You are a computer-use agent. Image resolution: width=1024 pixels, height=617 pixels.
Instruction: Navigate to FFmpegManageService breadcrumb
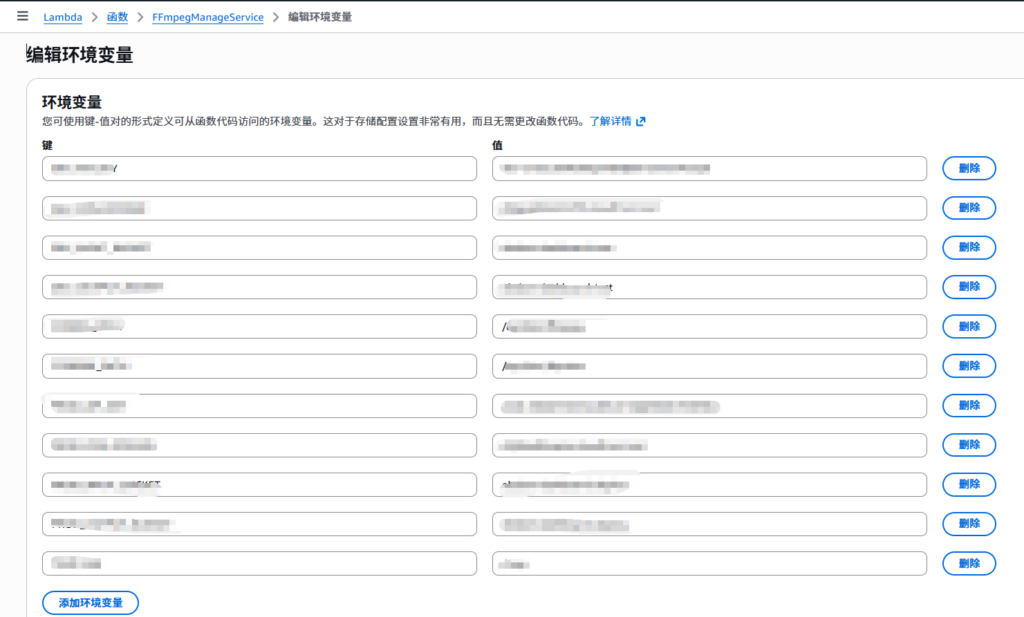(x=208, y=17)
